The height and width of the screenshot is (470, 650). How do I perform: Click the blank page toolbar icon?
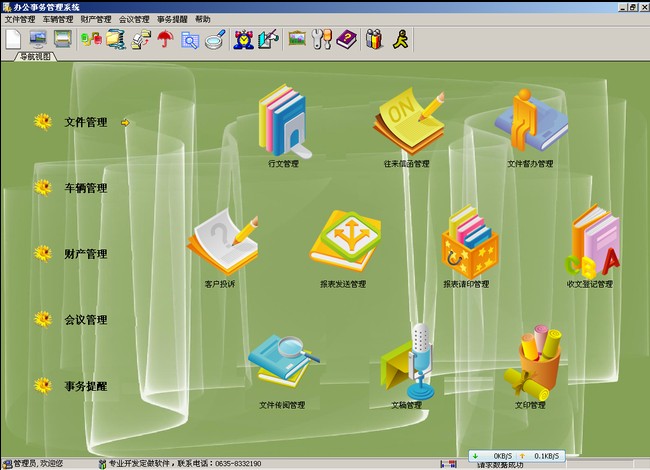click(x=13, y=40)
